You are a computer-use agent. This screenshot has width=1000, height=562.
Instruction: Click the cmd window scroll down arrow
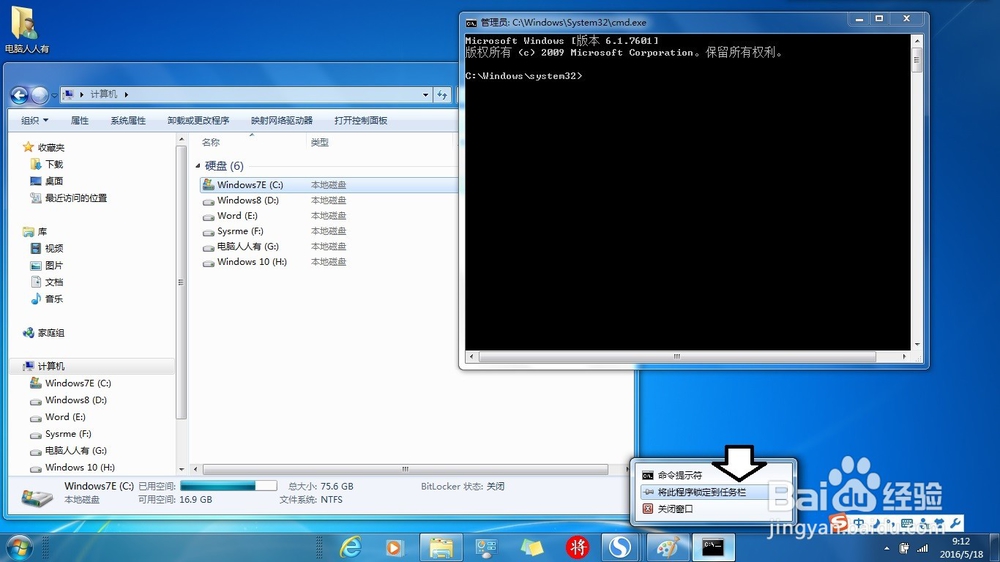(917, 344)
